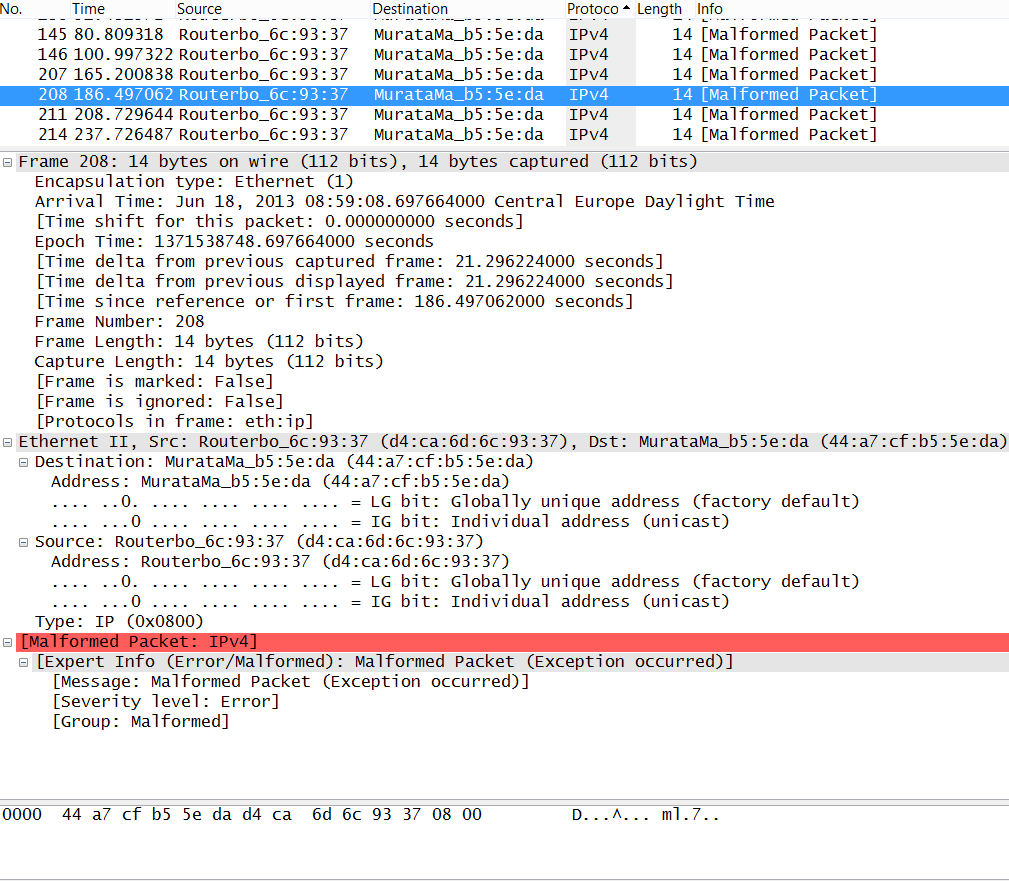Collapse the Frame 208 section
This screenshot has height=881, width=1009.
pos(8,162)
